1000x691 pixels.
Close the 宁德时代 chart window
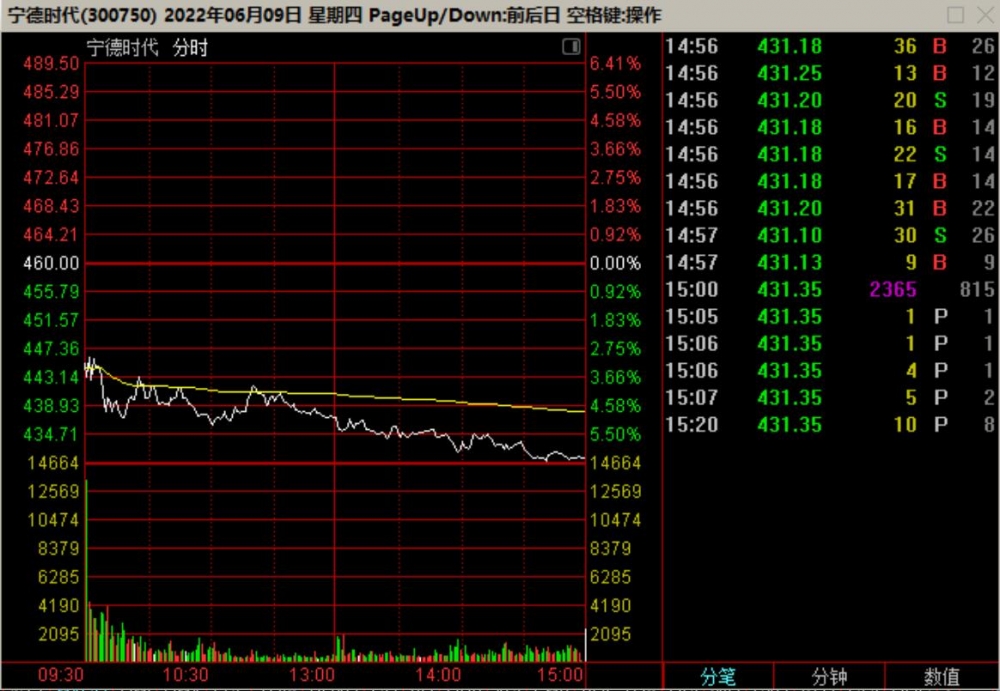(x=985, y=15)
